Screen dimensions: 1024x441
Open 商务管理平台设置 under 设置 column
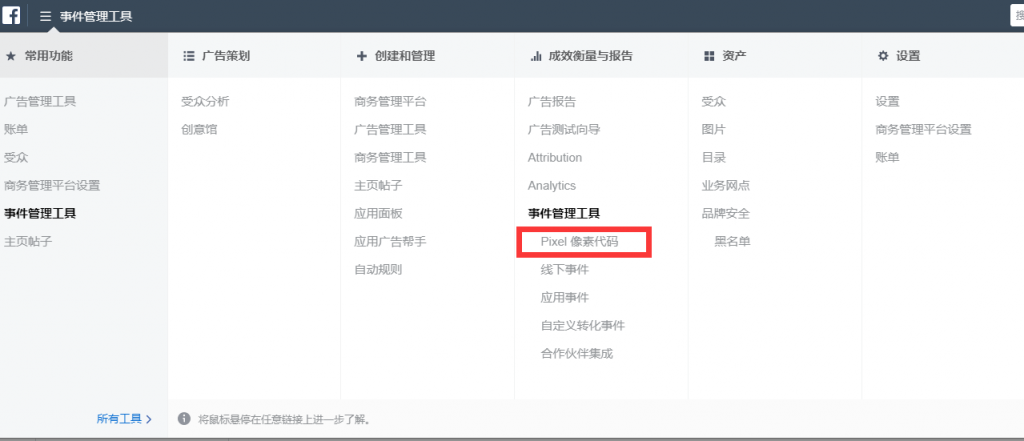click(x=923, y=129)
